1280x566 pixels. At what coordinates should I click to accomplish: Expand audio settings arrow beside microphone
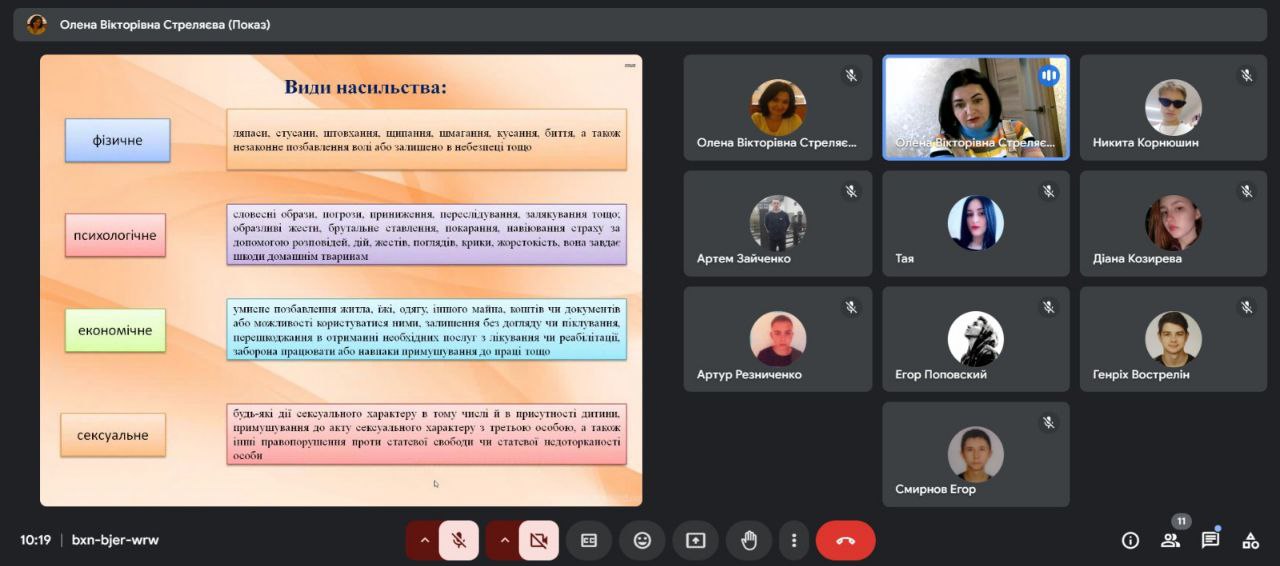click(x=423, y=540)
